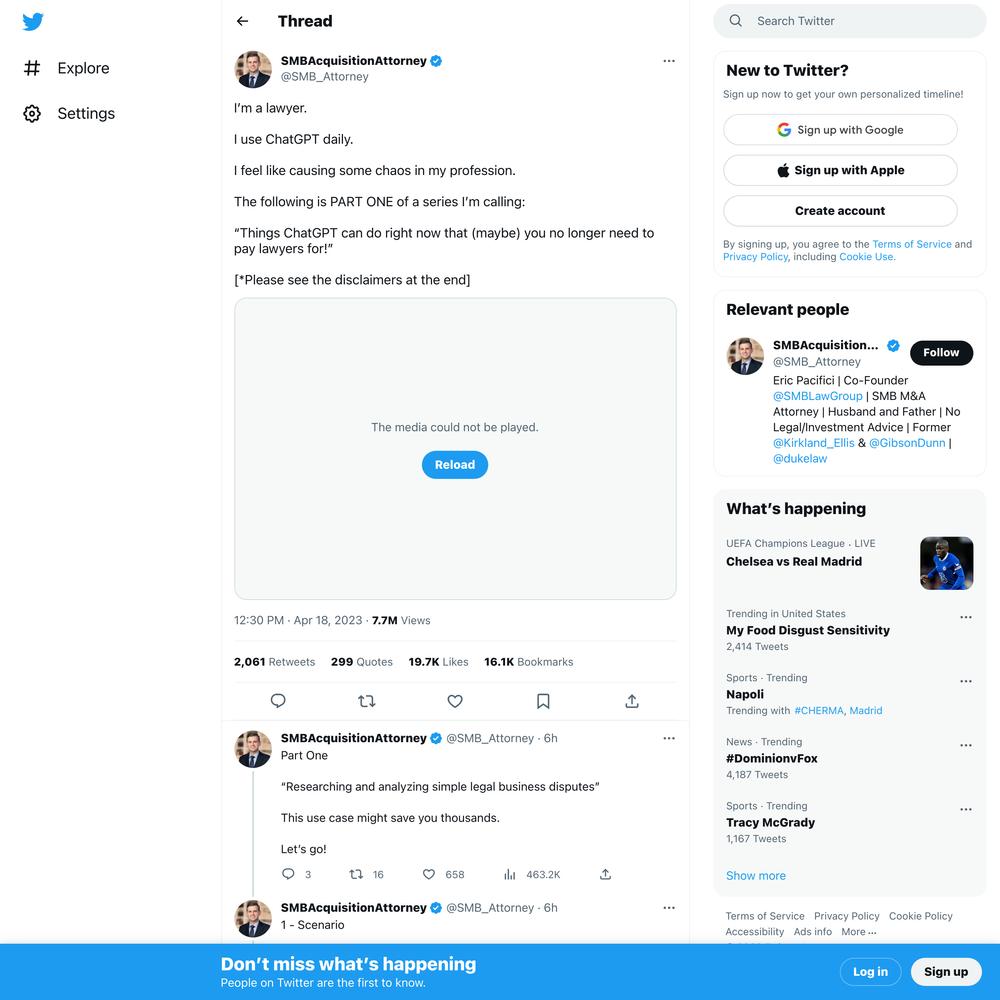Reload the unplayable media
Image resolution: width=1000 pixels, height=1000 pixels.
tap(455, 465)
